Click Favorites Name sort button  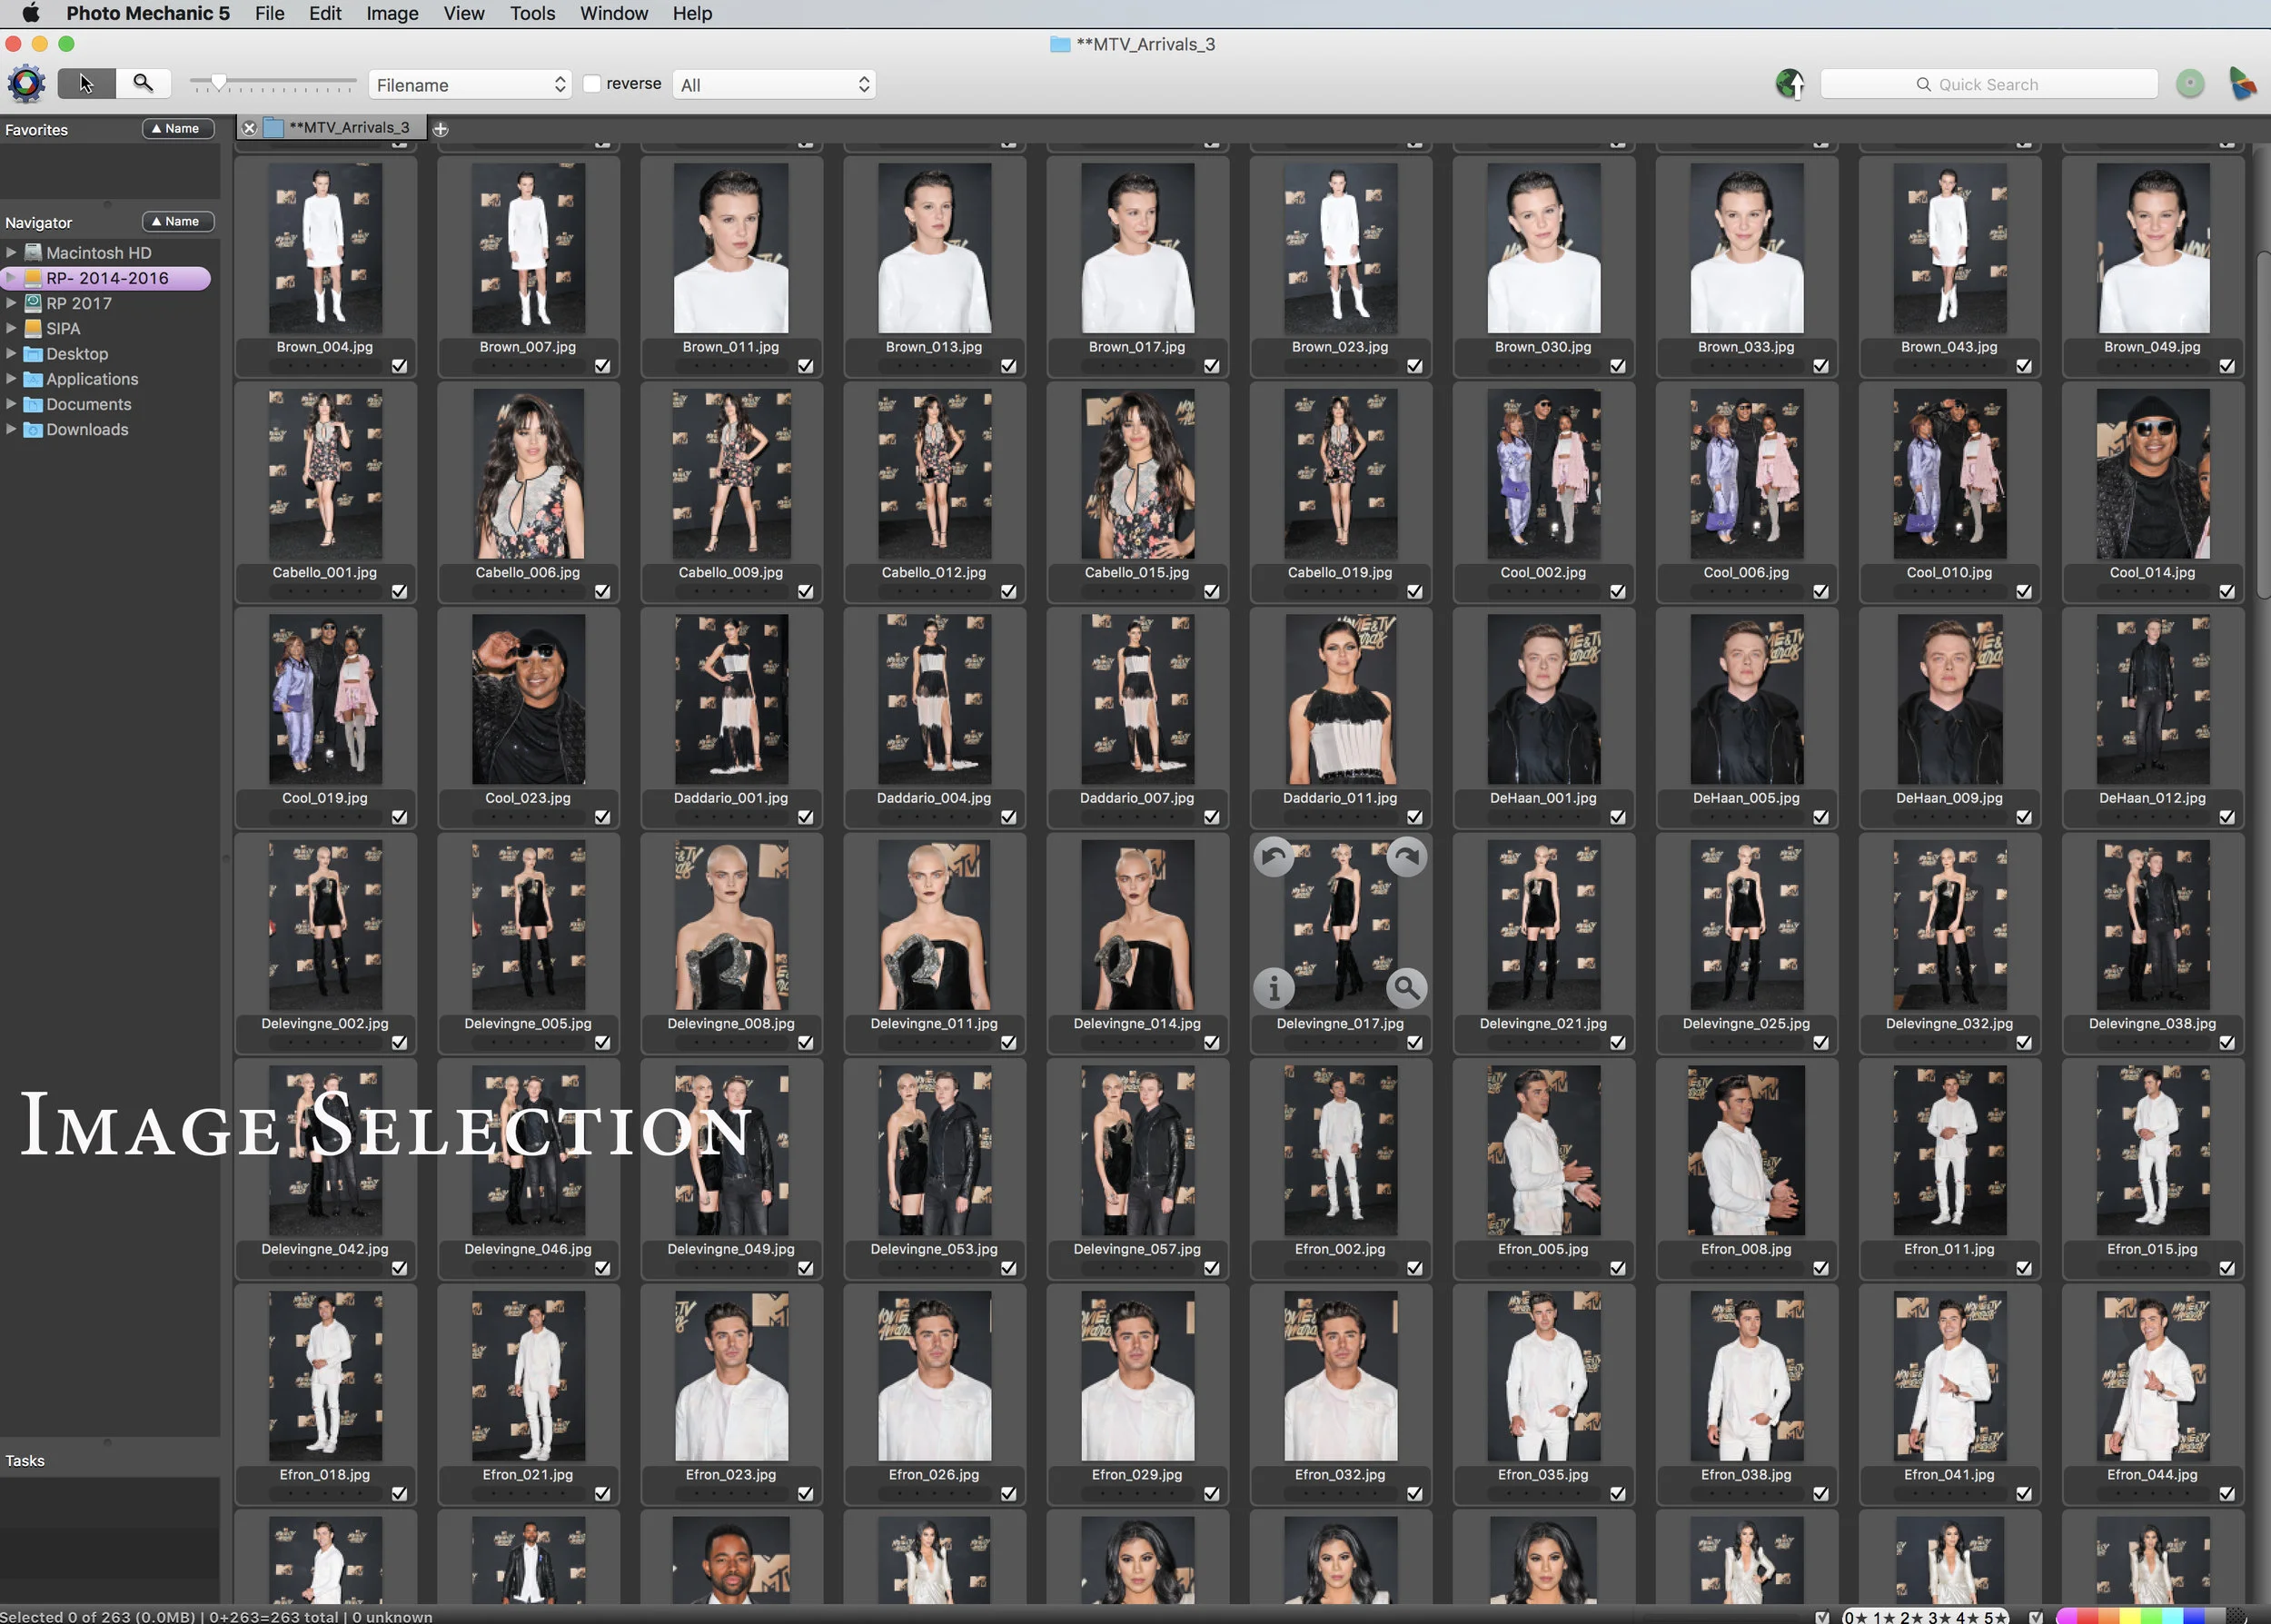[178, 129]
